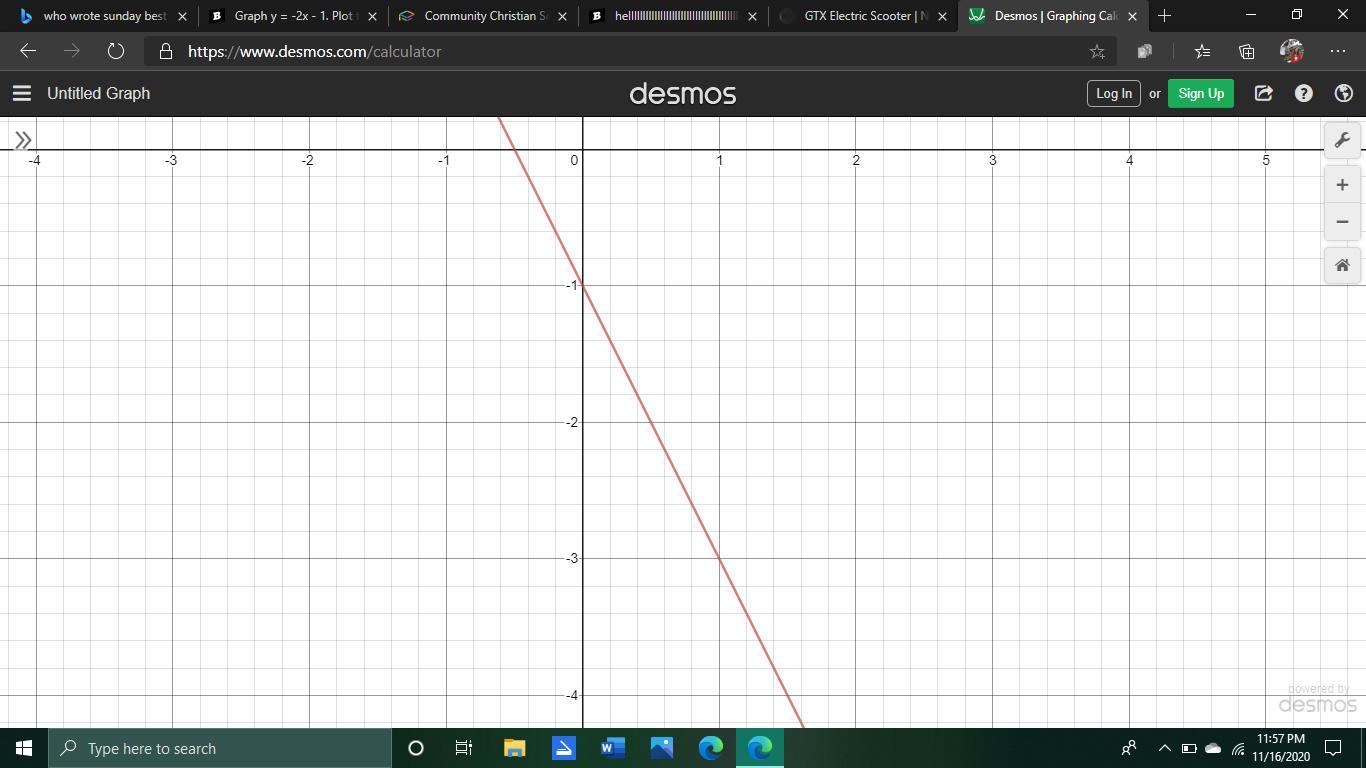Open OneDrive cloud icon in tray
Screen dimensions: 1366x768
(x=1213, y=748)
